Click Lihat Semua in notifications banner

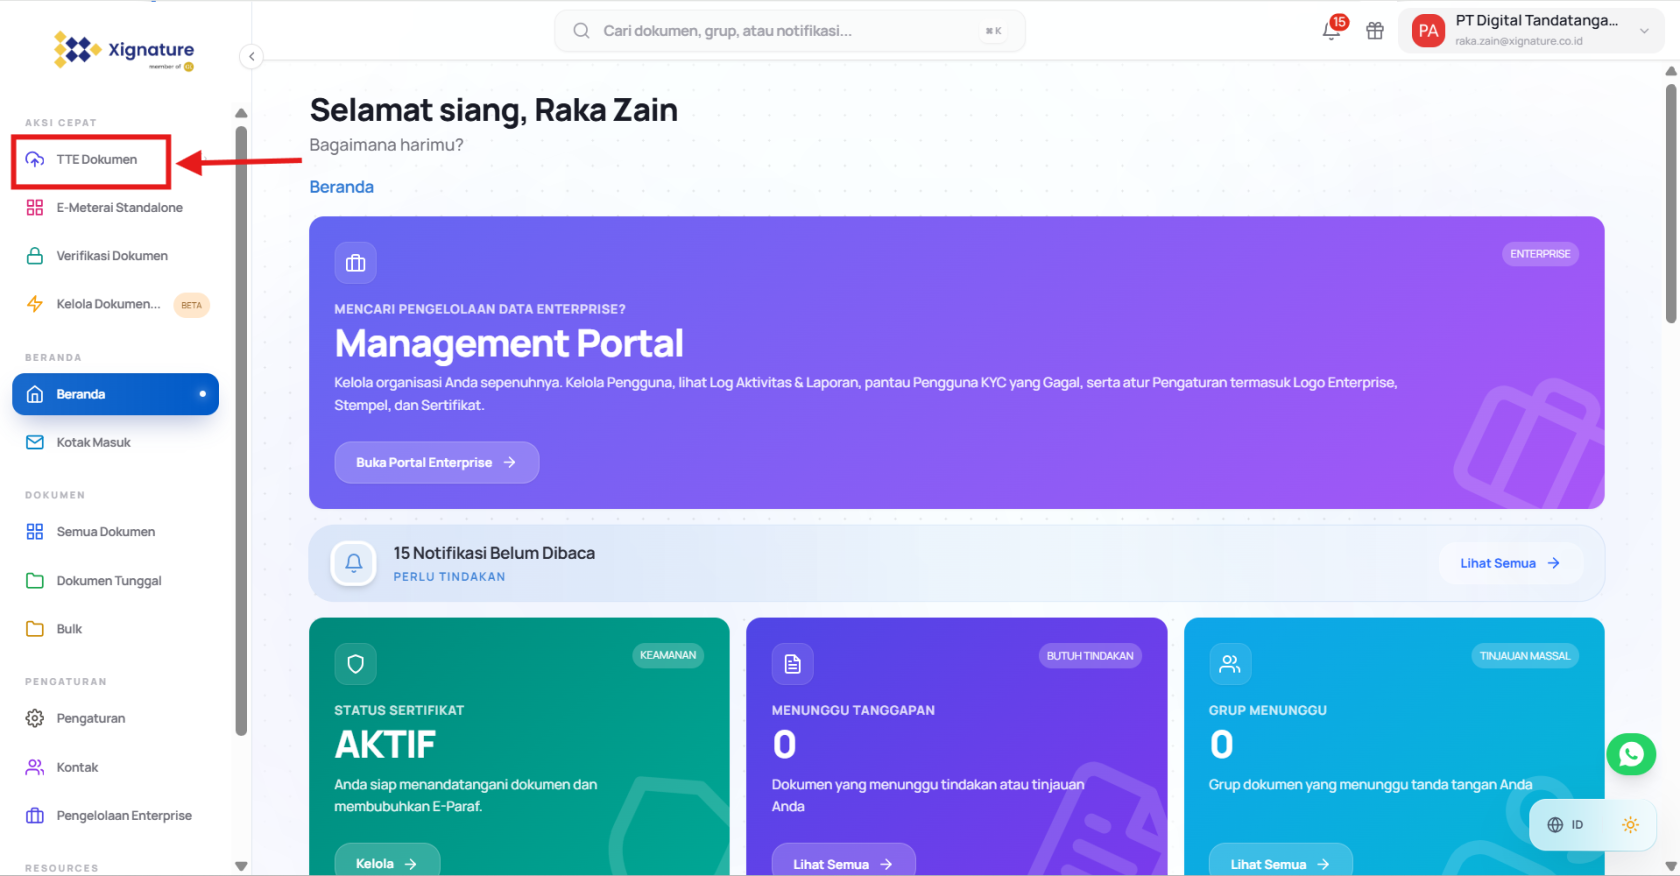1510,563
